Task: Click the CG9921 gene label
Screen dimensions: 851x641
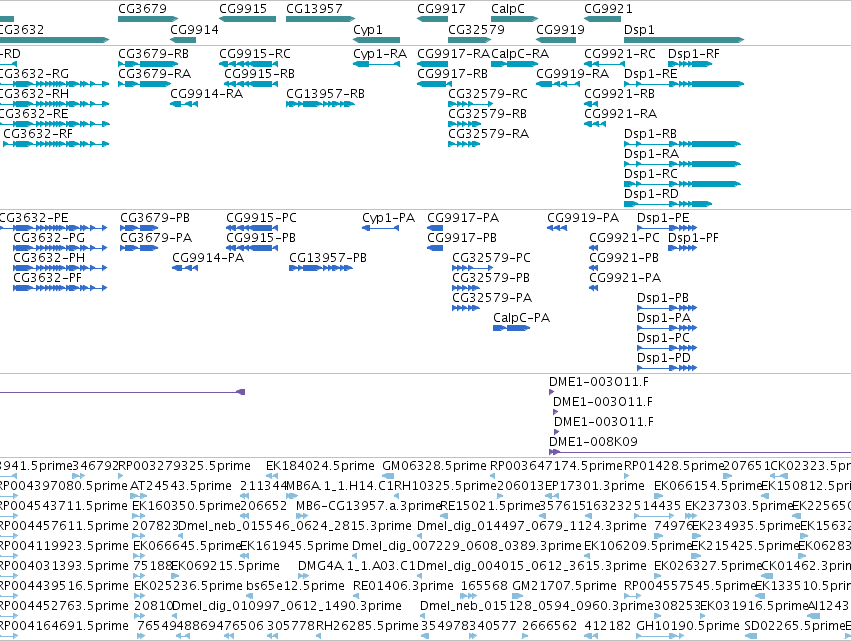Action: click(608, 9)
